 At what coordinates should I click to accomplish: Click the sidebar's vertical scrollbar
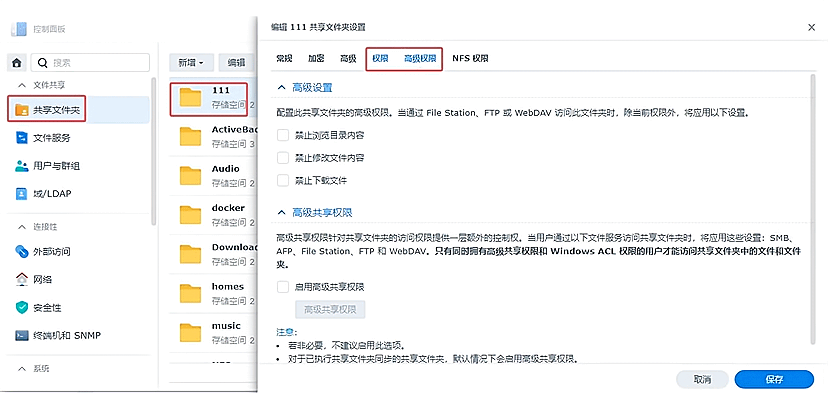(x=154, y=151)
